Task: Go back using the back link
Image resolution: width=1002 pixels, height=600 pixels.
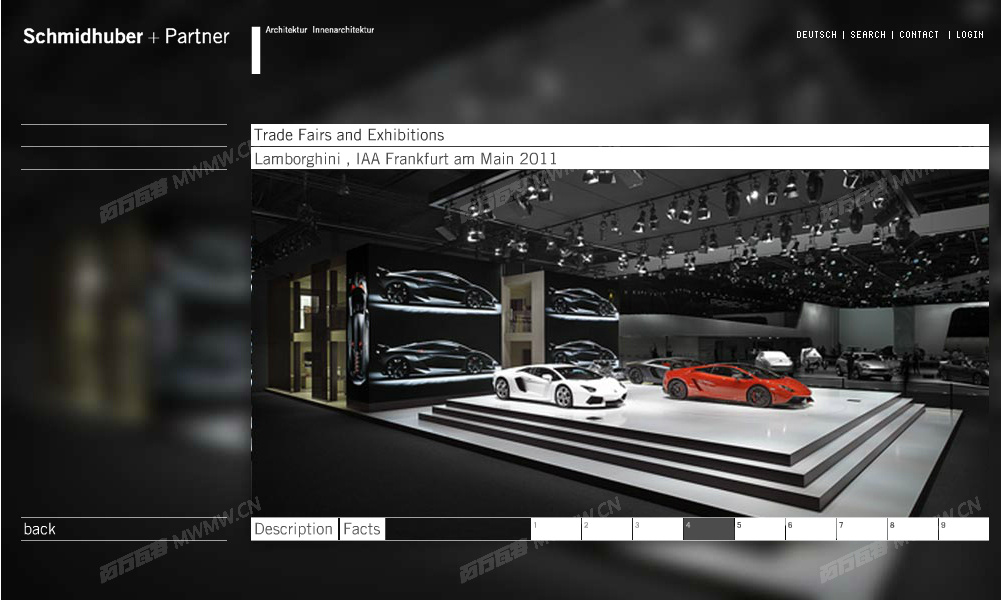Action: (40, 529)
